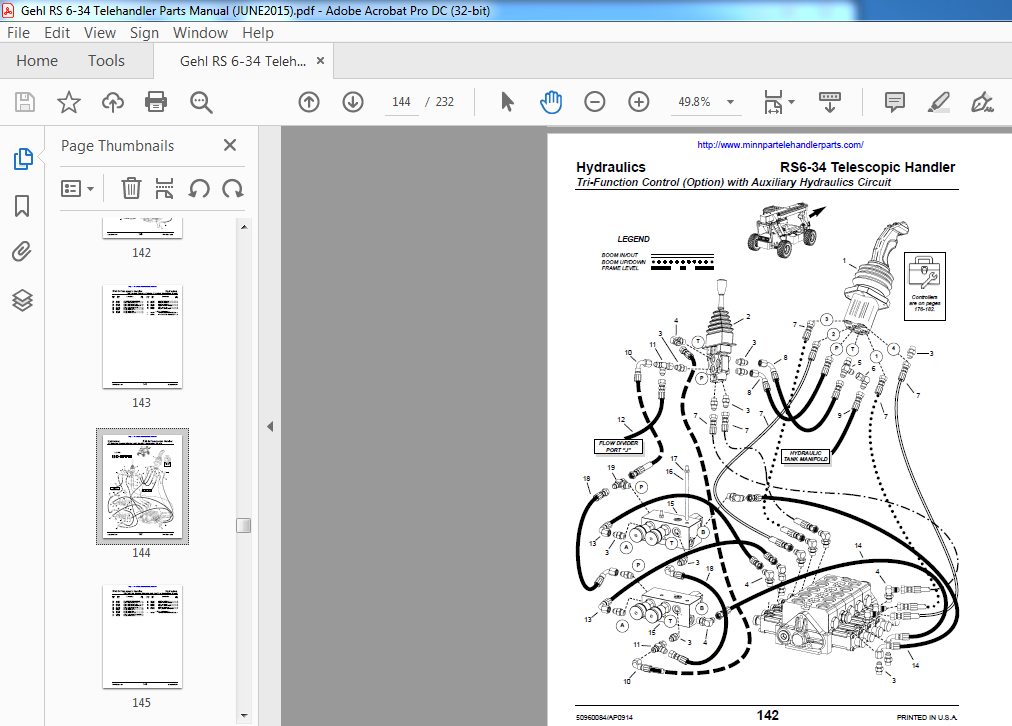Screen dimensions: 1012x726
Task: Open the fit page width tool
Action: (773, 102)
